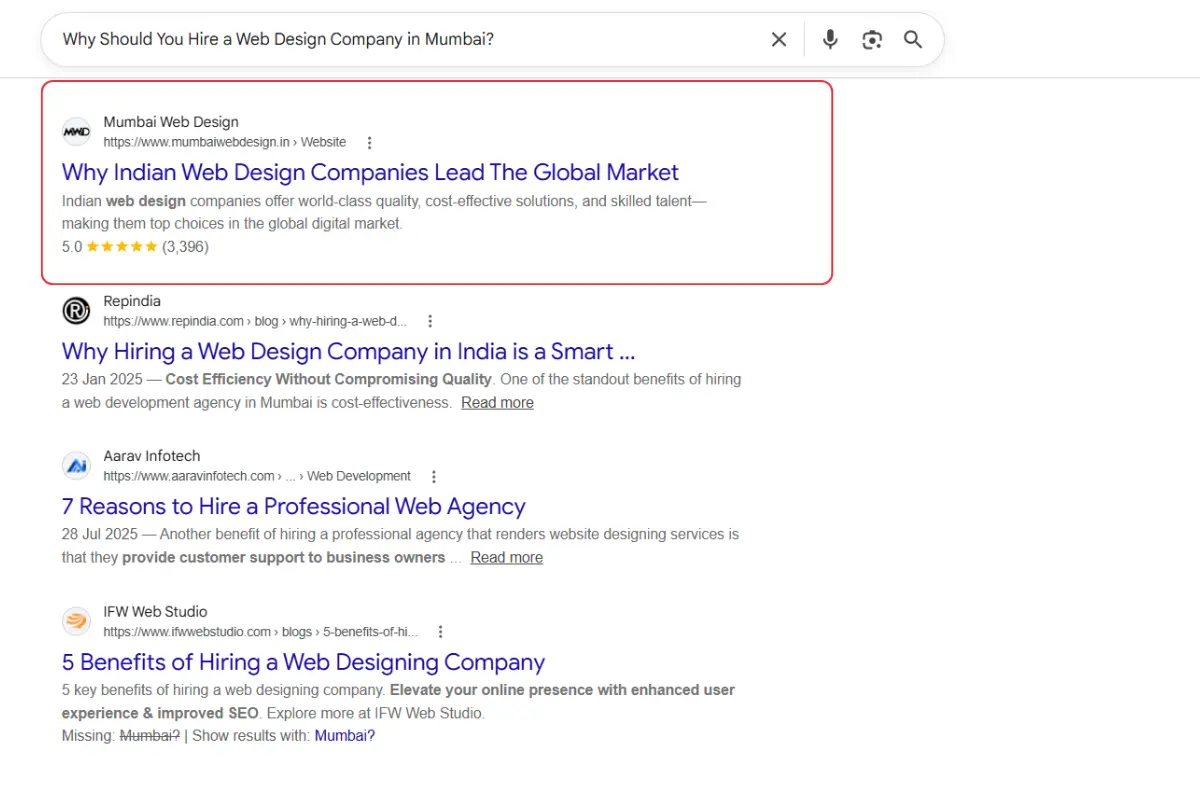Image resolution: width=1200 pixels, height=800 pixels.
Task: Open more options for the Mumbai Web Design result
Action: coord(370,143)
